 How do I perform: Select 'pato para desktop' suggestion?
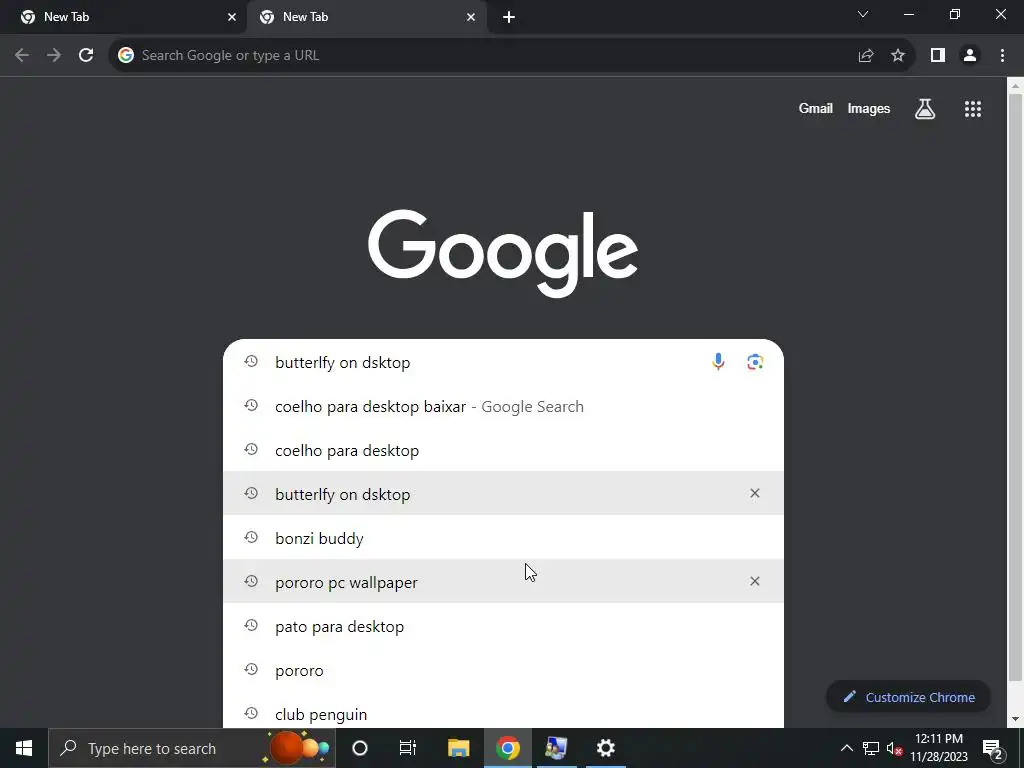[504, 626]
